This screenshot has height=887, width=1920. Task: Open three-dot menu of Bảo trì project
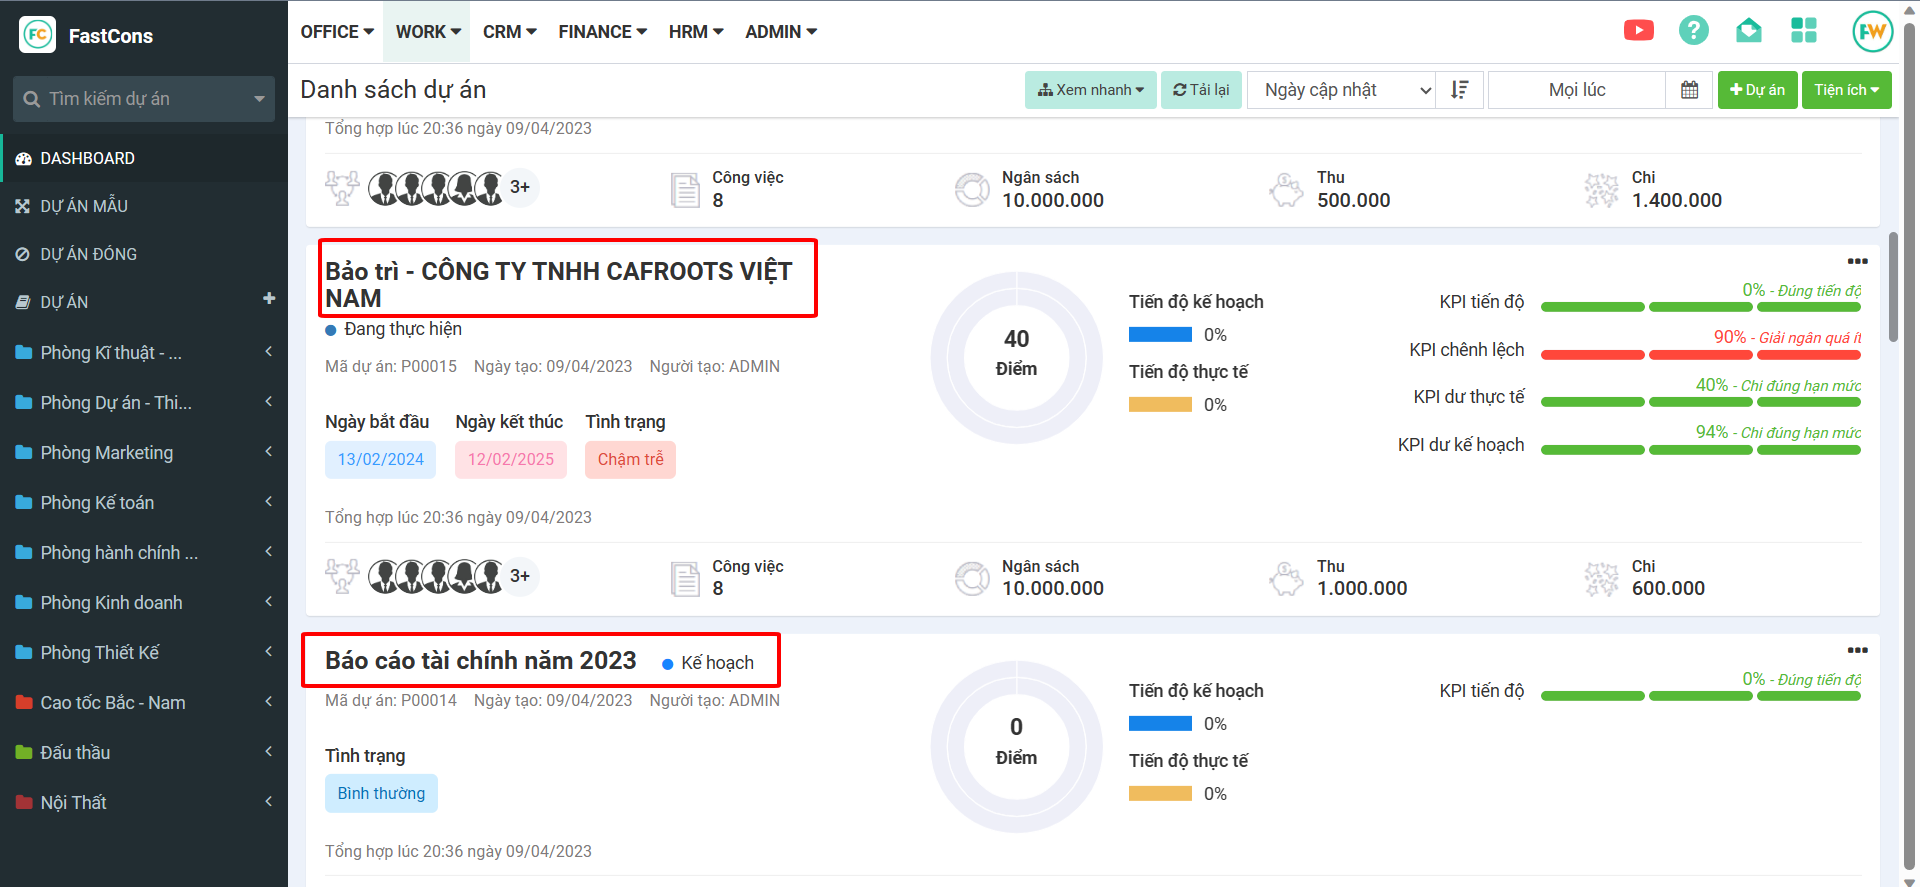pos(1857,261)
